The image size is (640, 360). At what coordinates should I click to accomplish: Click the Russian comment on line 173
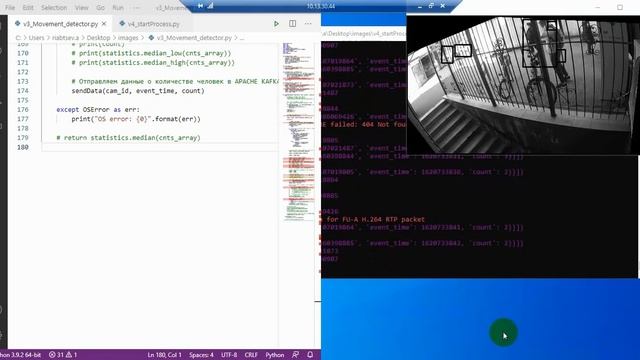pyautogui.click(x=175, y=82)
